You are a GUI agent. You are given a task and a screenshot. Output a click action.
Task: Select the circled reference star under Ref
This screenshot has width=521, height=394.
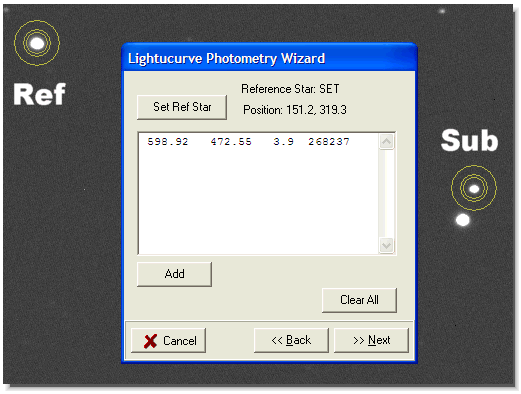[37, 43]
